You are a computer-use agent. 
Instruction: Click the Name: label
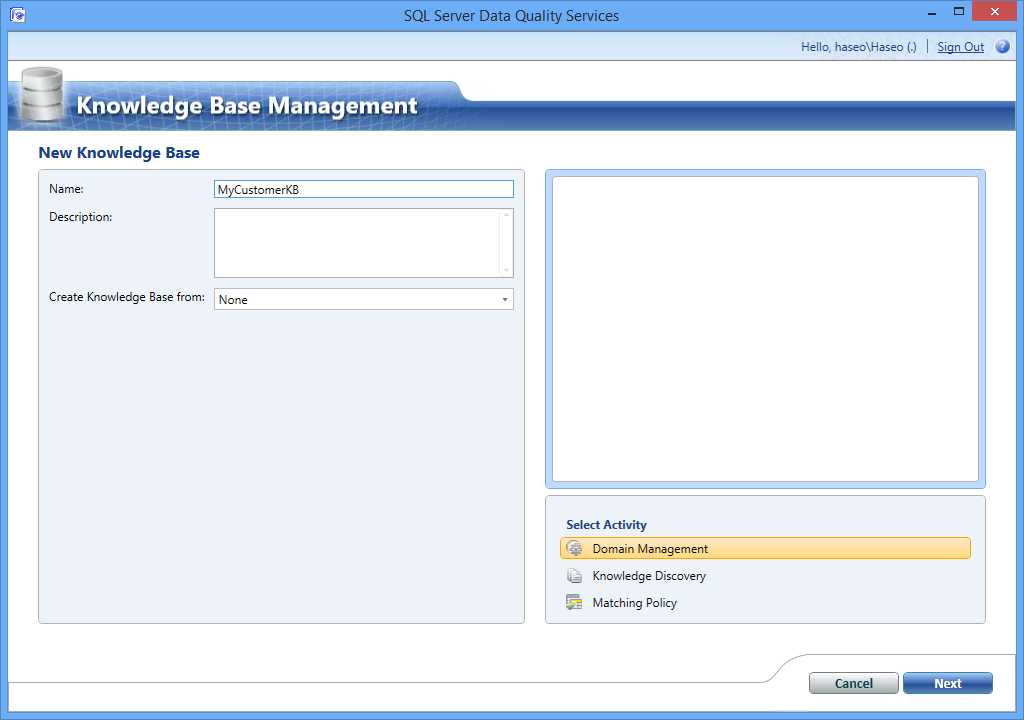pos(66,189)
